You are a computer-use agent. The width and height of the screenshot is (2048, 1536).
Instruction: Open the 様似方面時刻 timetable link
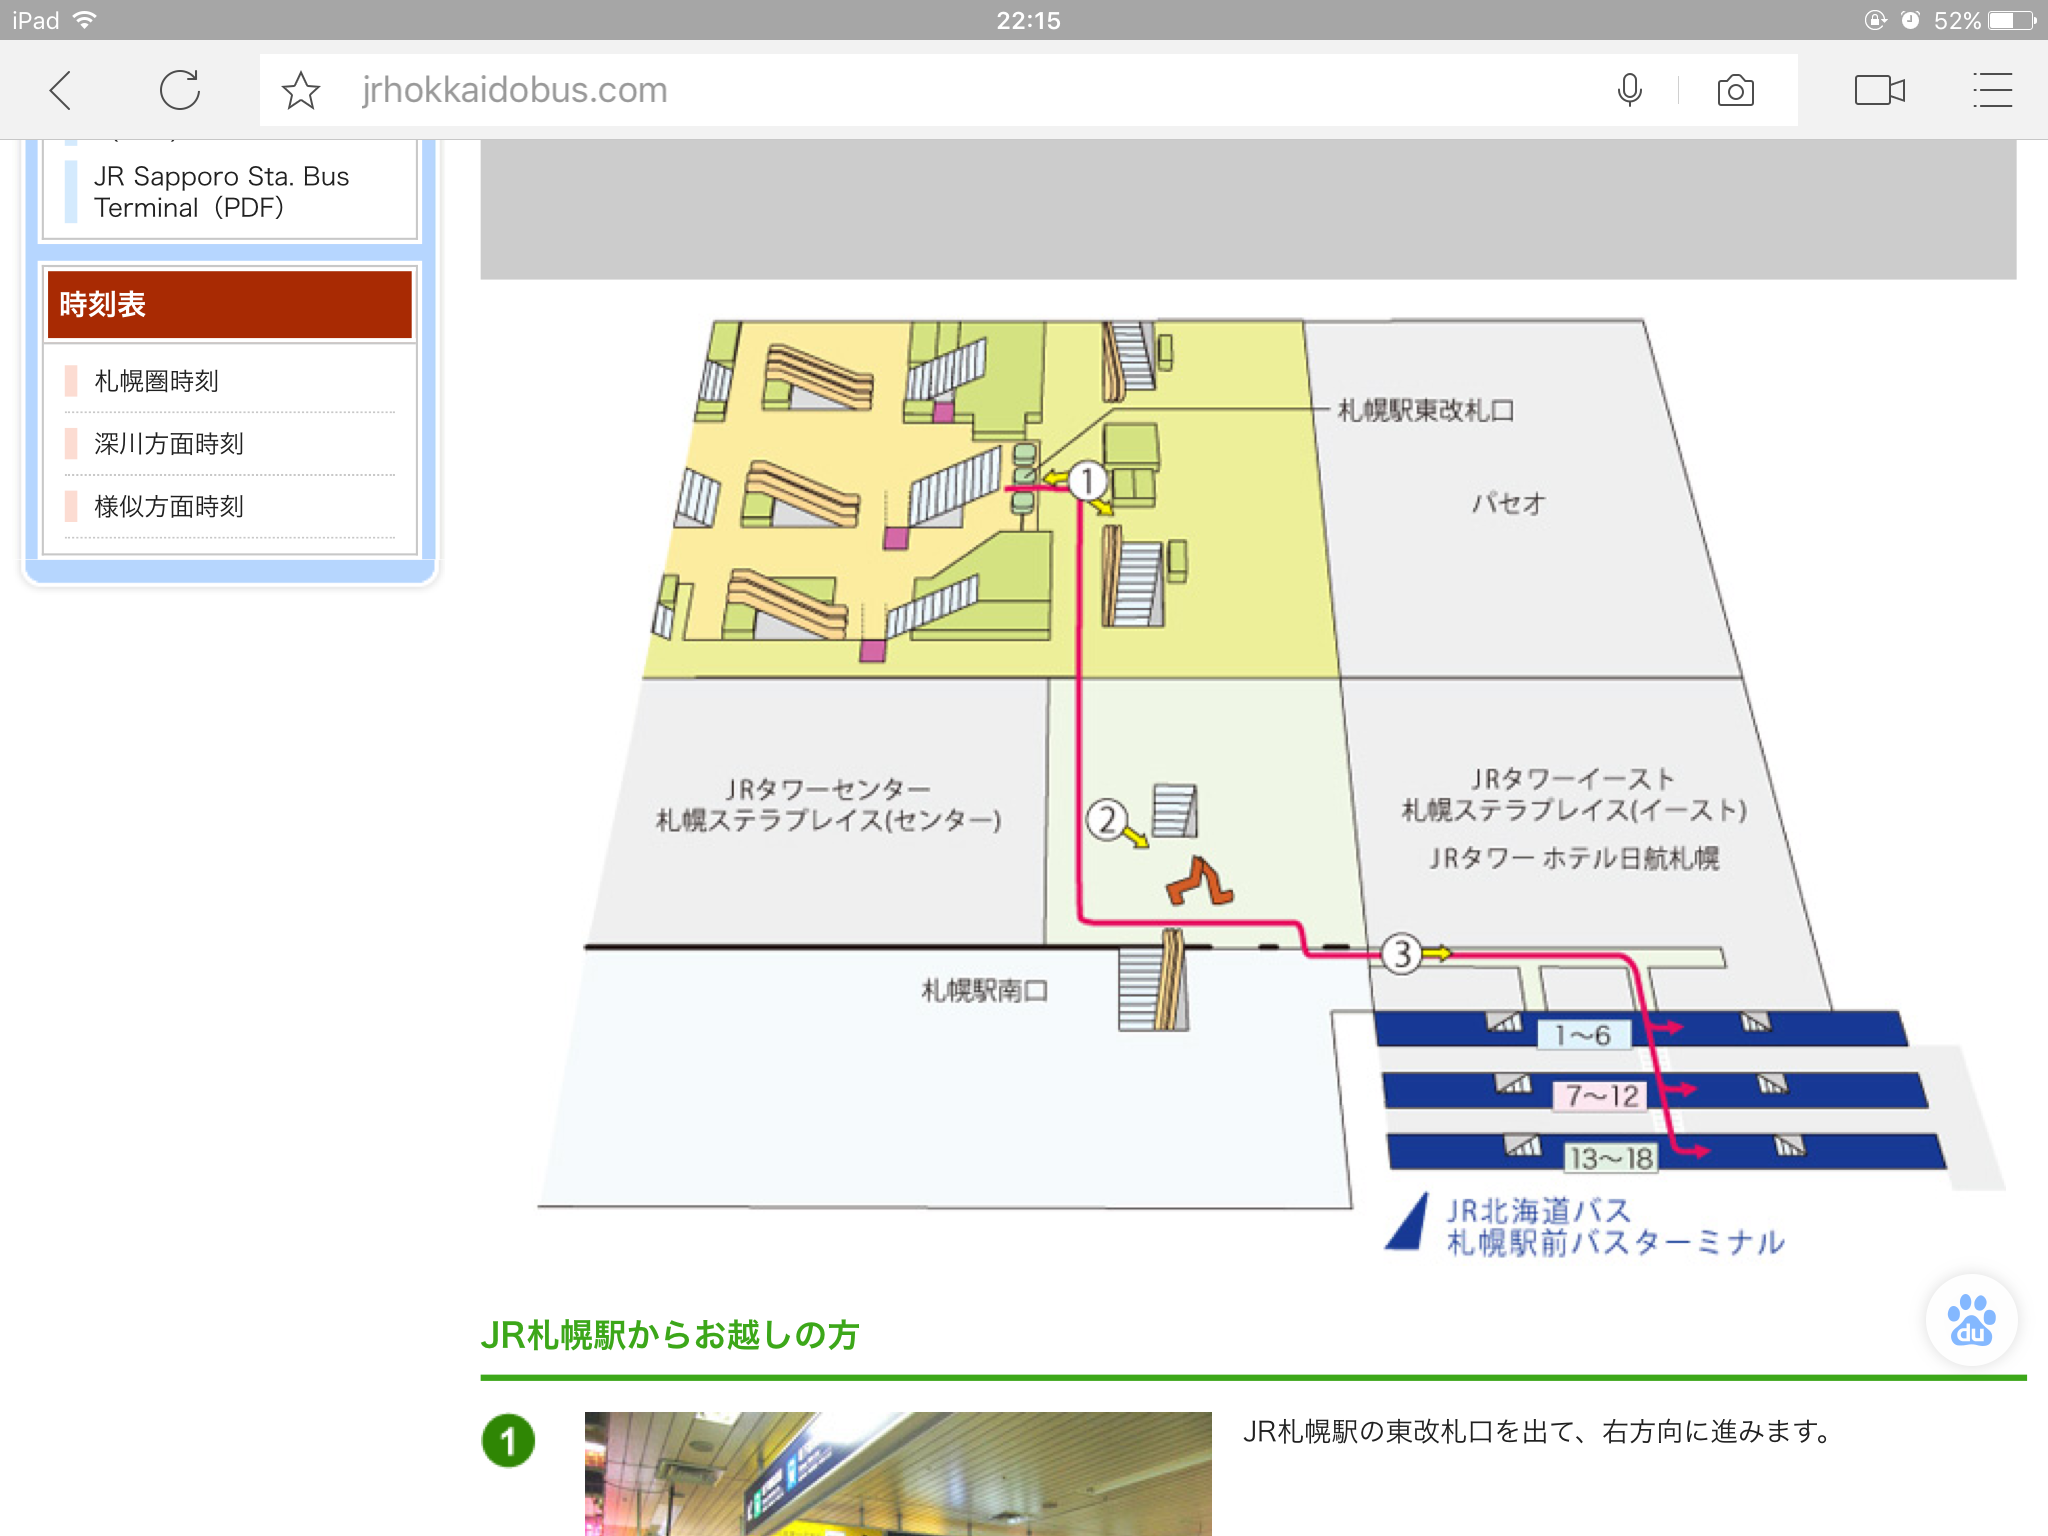169,507
